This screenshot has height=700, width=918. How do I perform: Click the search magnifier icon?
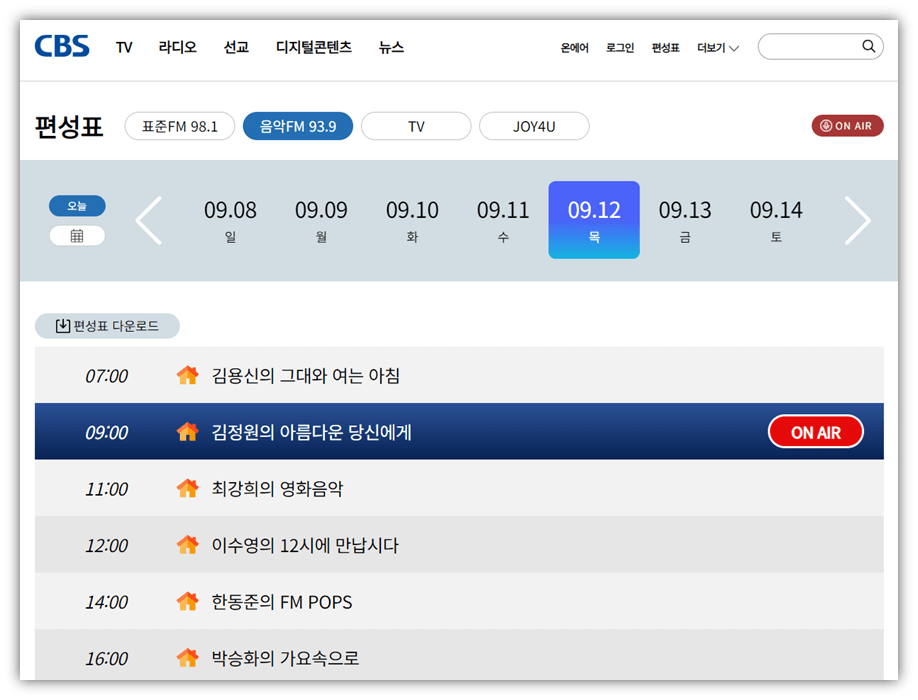(868, 47)
